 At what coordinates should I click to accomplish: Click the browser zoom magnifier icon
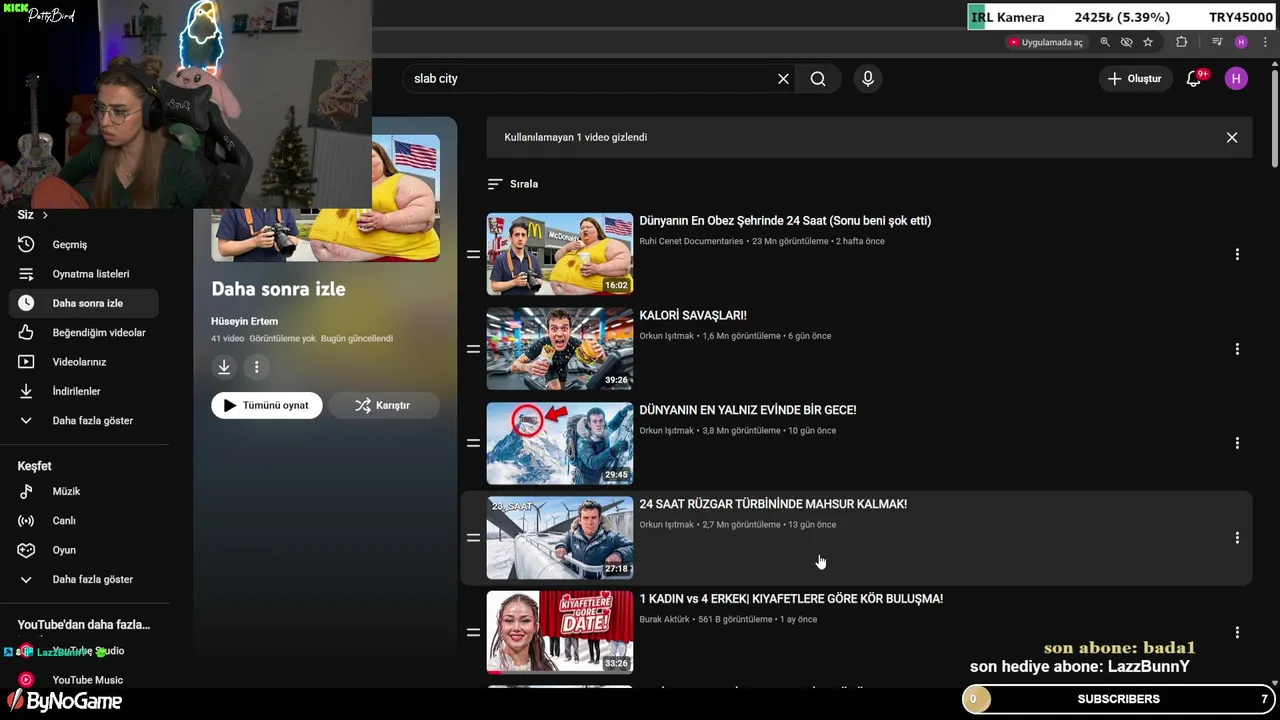pyautogui.click(x=1105, y=42)
